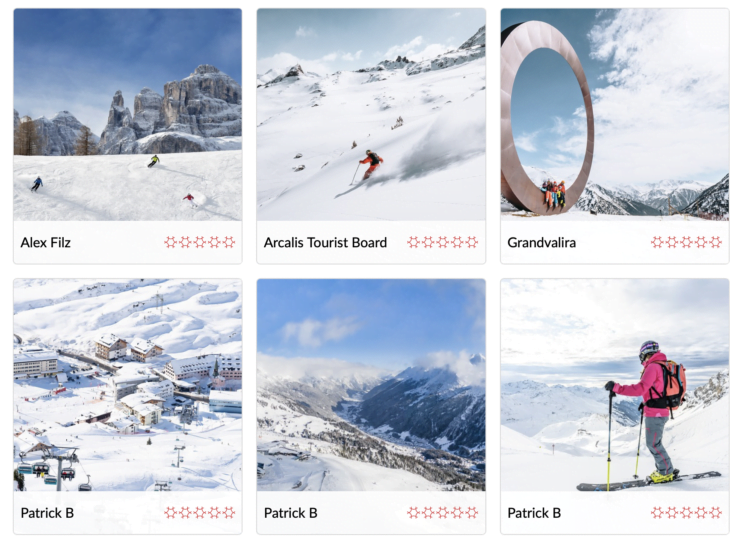
Task: Rate pink jacket skier photo first star
Action: coord(657,513)
